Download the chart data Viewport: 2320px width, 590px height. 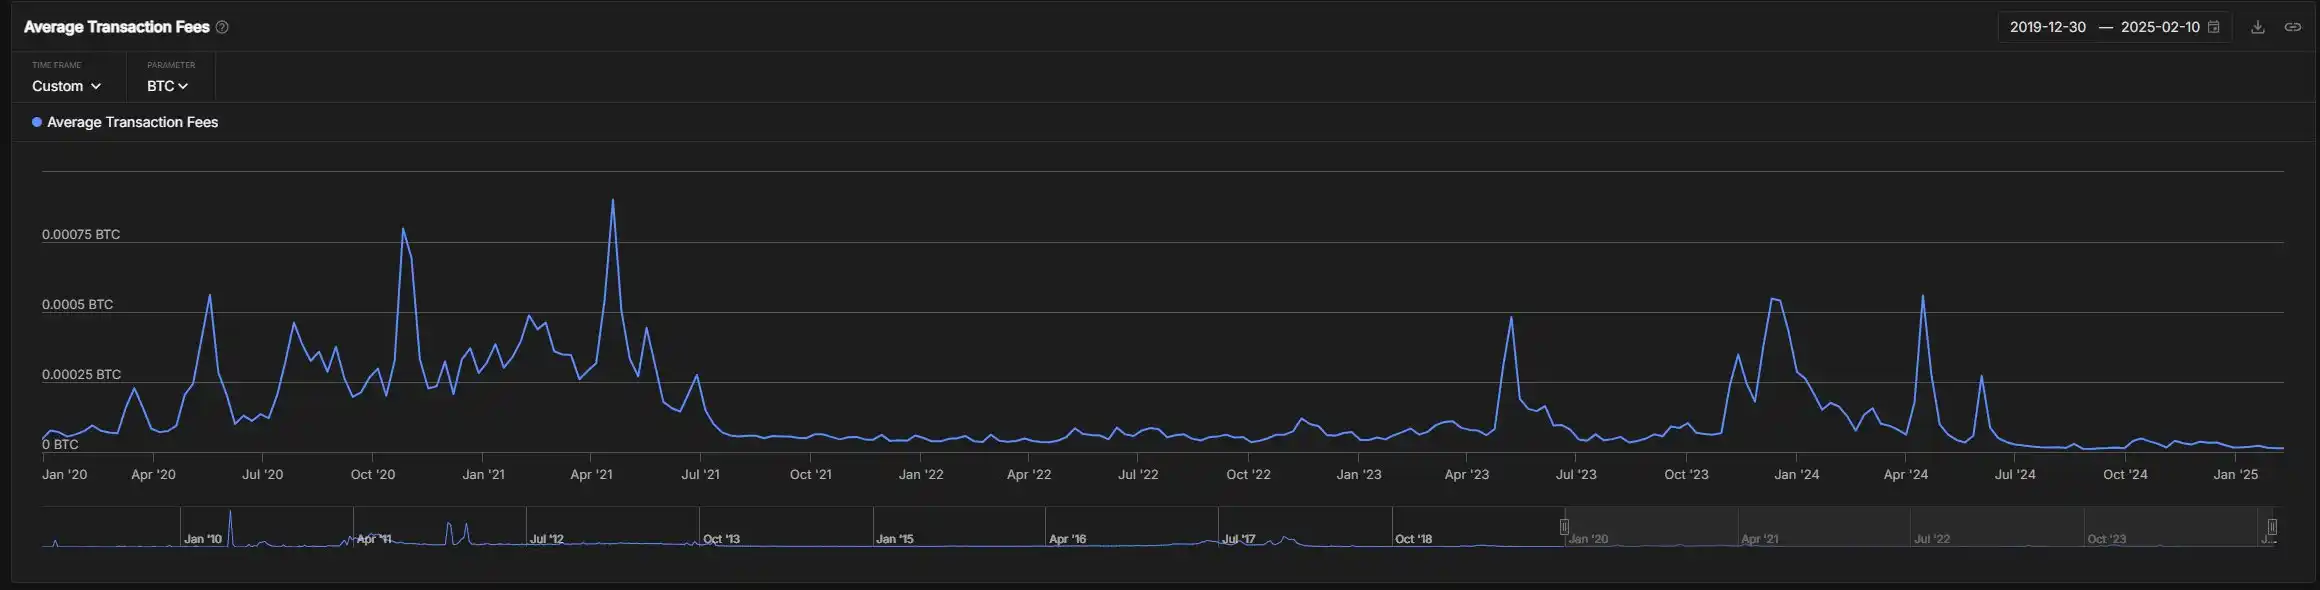(2257, 27)
